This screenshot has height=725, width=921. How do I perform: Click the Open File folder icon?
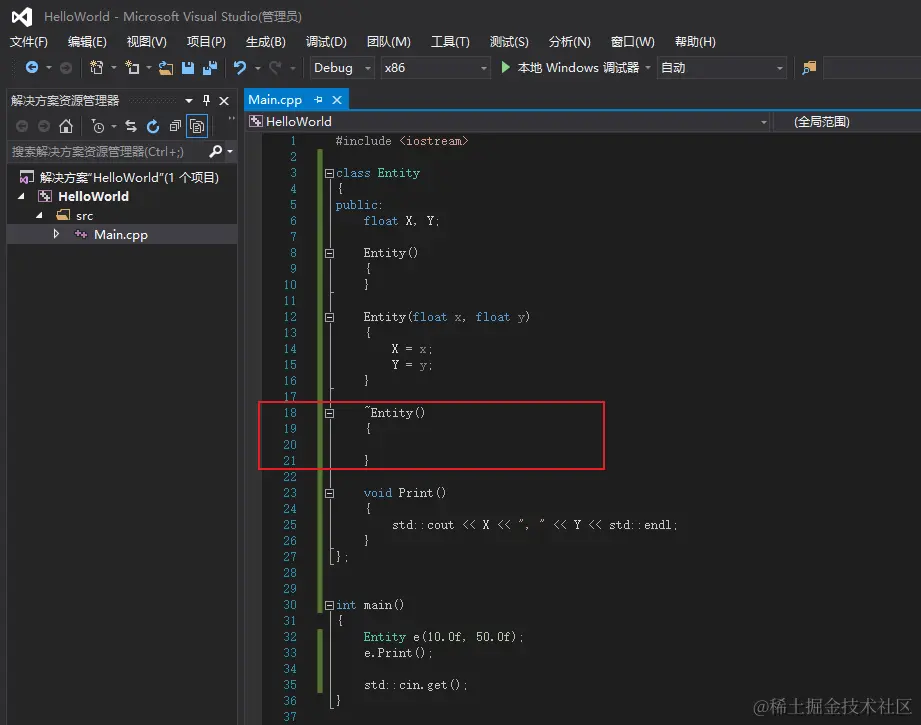[x=166, y=68]
